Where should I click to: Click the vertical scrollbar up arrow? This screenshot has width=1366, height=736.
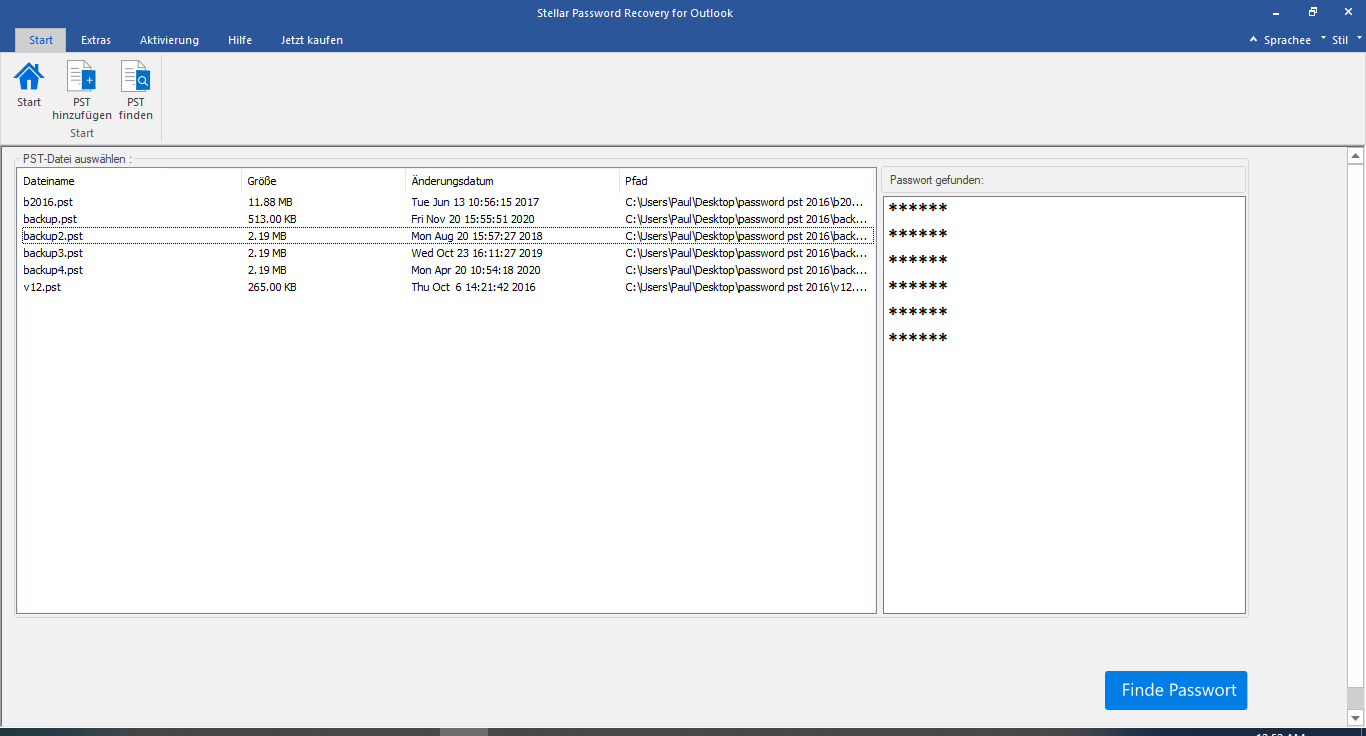click(1356, 156)
